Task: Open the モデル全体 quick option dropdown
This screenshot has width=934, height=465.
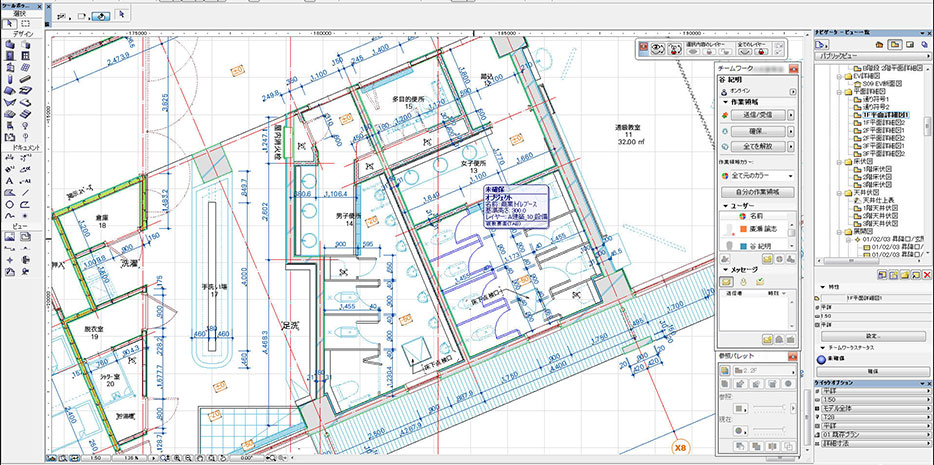Action: (x=876, y=408)
